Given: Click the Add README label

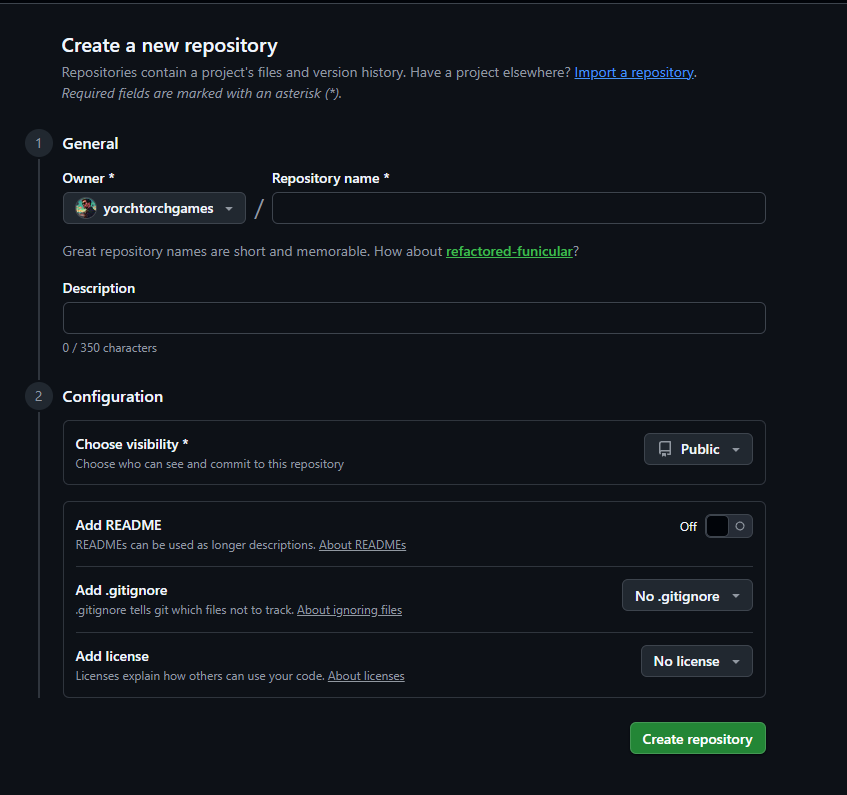Looking at the screenshot, I should (x=118, y=525).
